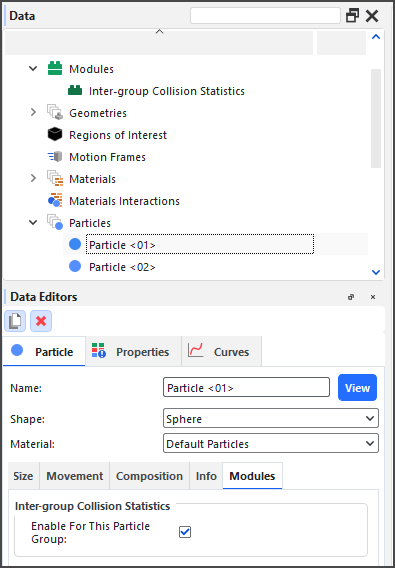Click the Particles group icon
Image resolution: width=395 pixels, height=568 pixels.
pos(55,223)
